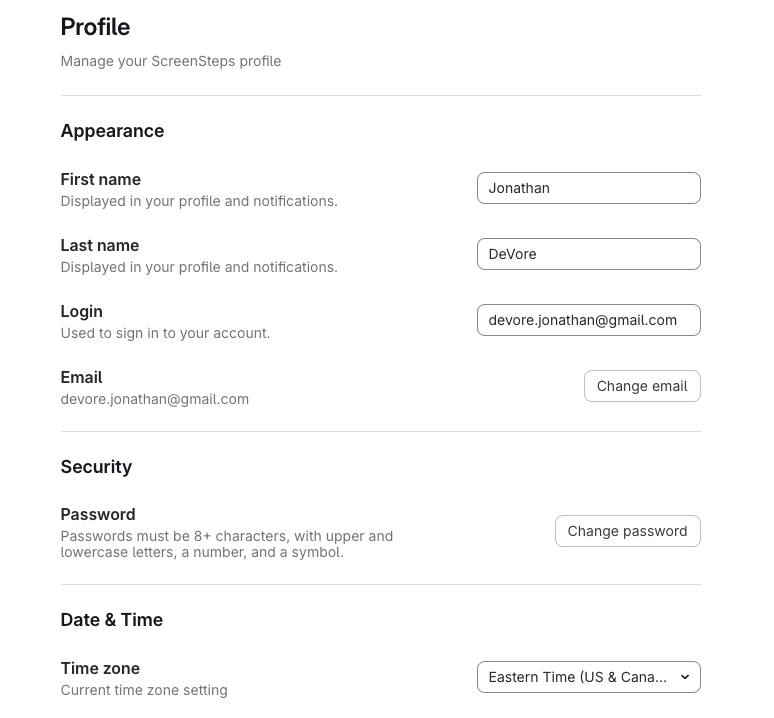This screenshot has height=718, width=774.
Task: Open the Time zone dropdown
Action: pyautogui.click(x=588, y=677)
